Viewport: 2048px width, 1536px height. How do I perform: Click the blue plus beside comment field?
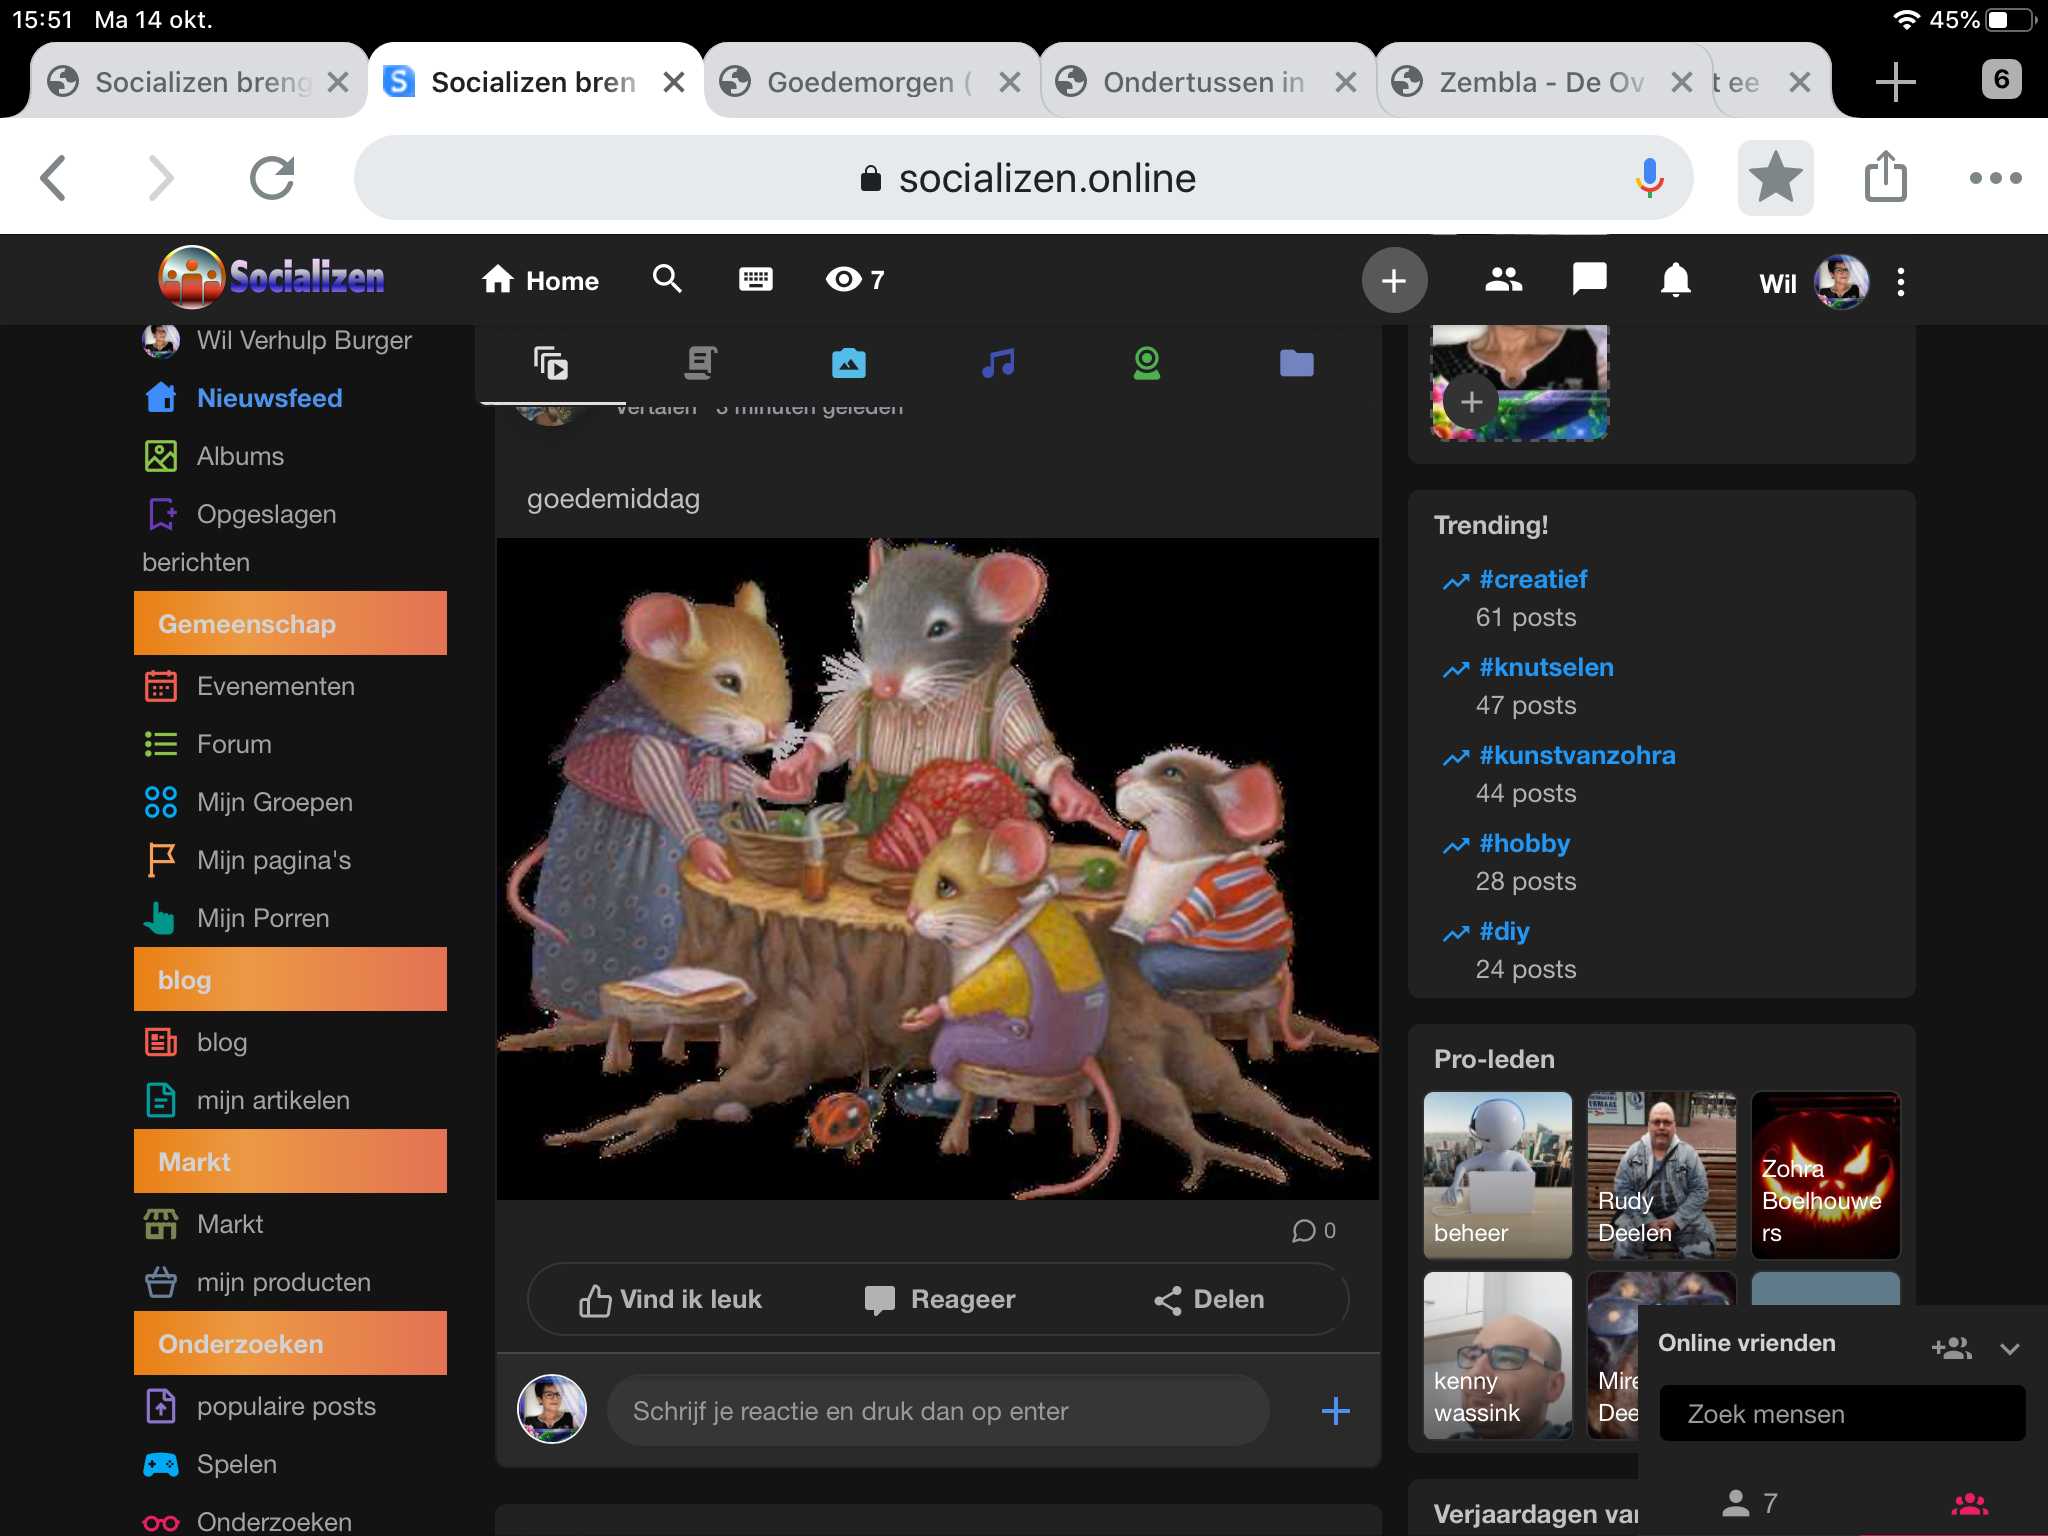[x=1335, y=1411]
